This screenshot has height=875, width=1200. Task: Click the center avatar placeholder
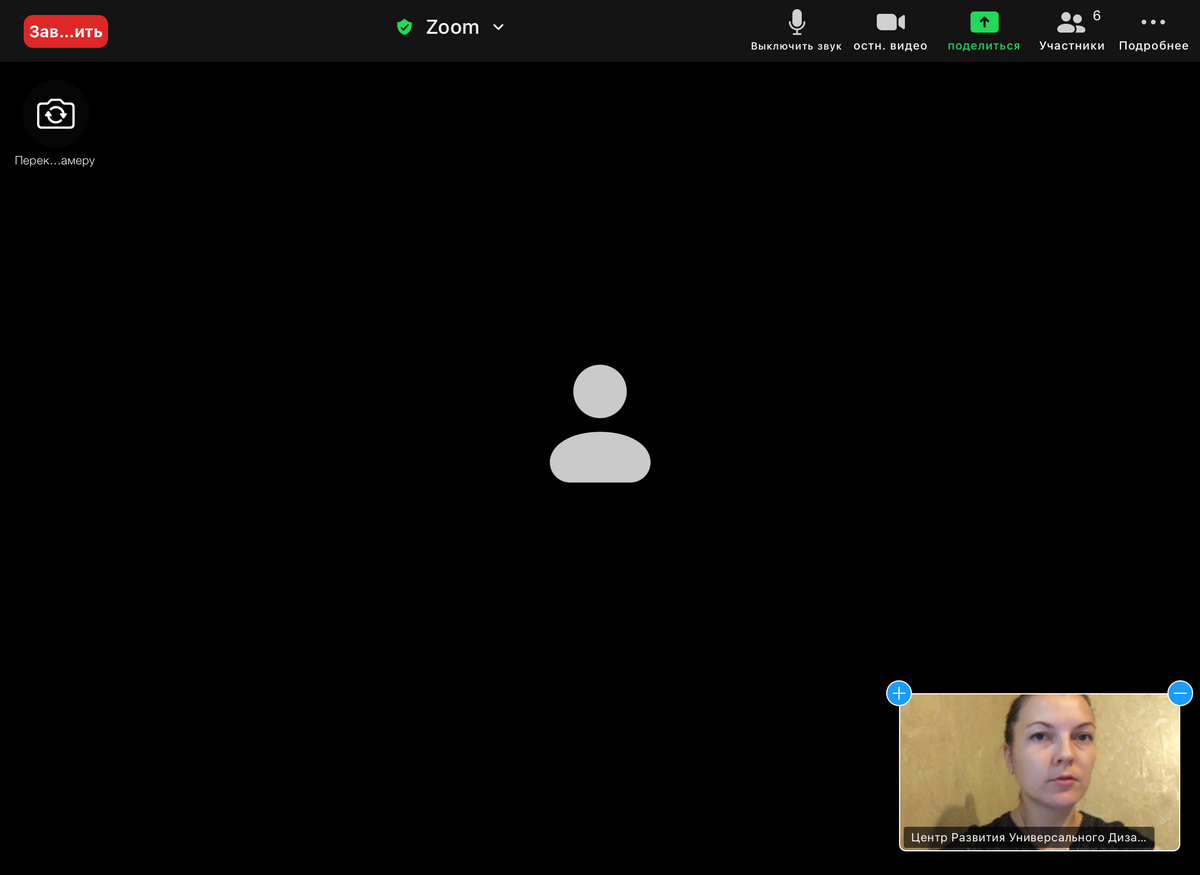click(x=600, y=423)
